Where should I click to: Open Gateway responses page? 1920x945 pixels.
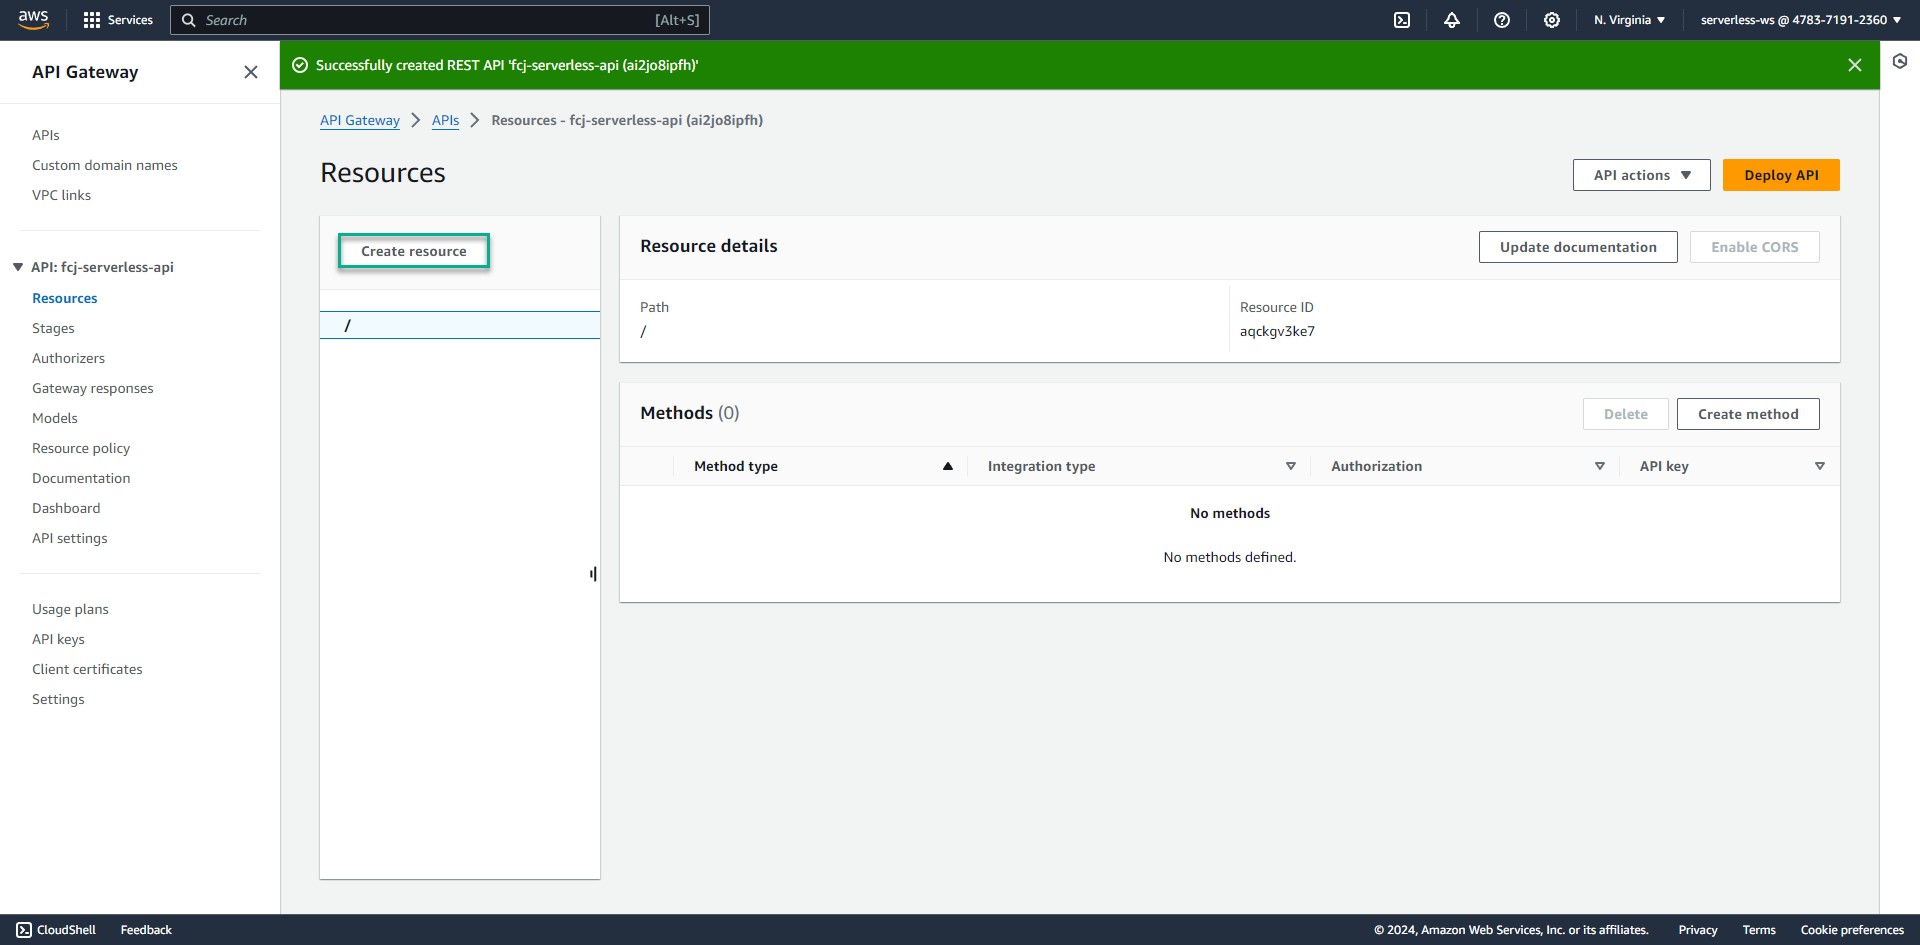(x=93, y=388)
